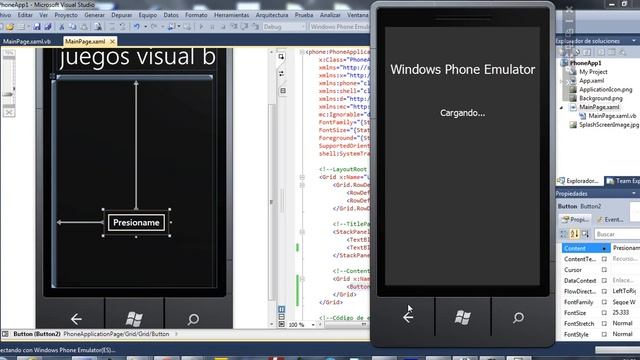Click the vertical split view icon at the bottom
640x360 pixels.
(x=282, y=309)
